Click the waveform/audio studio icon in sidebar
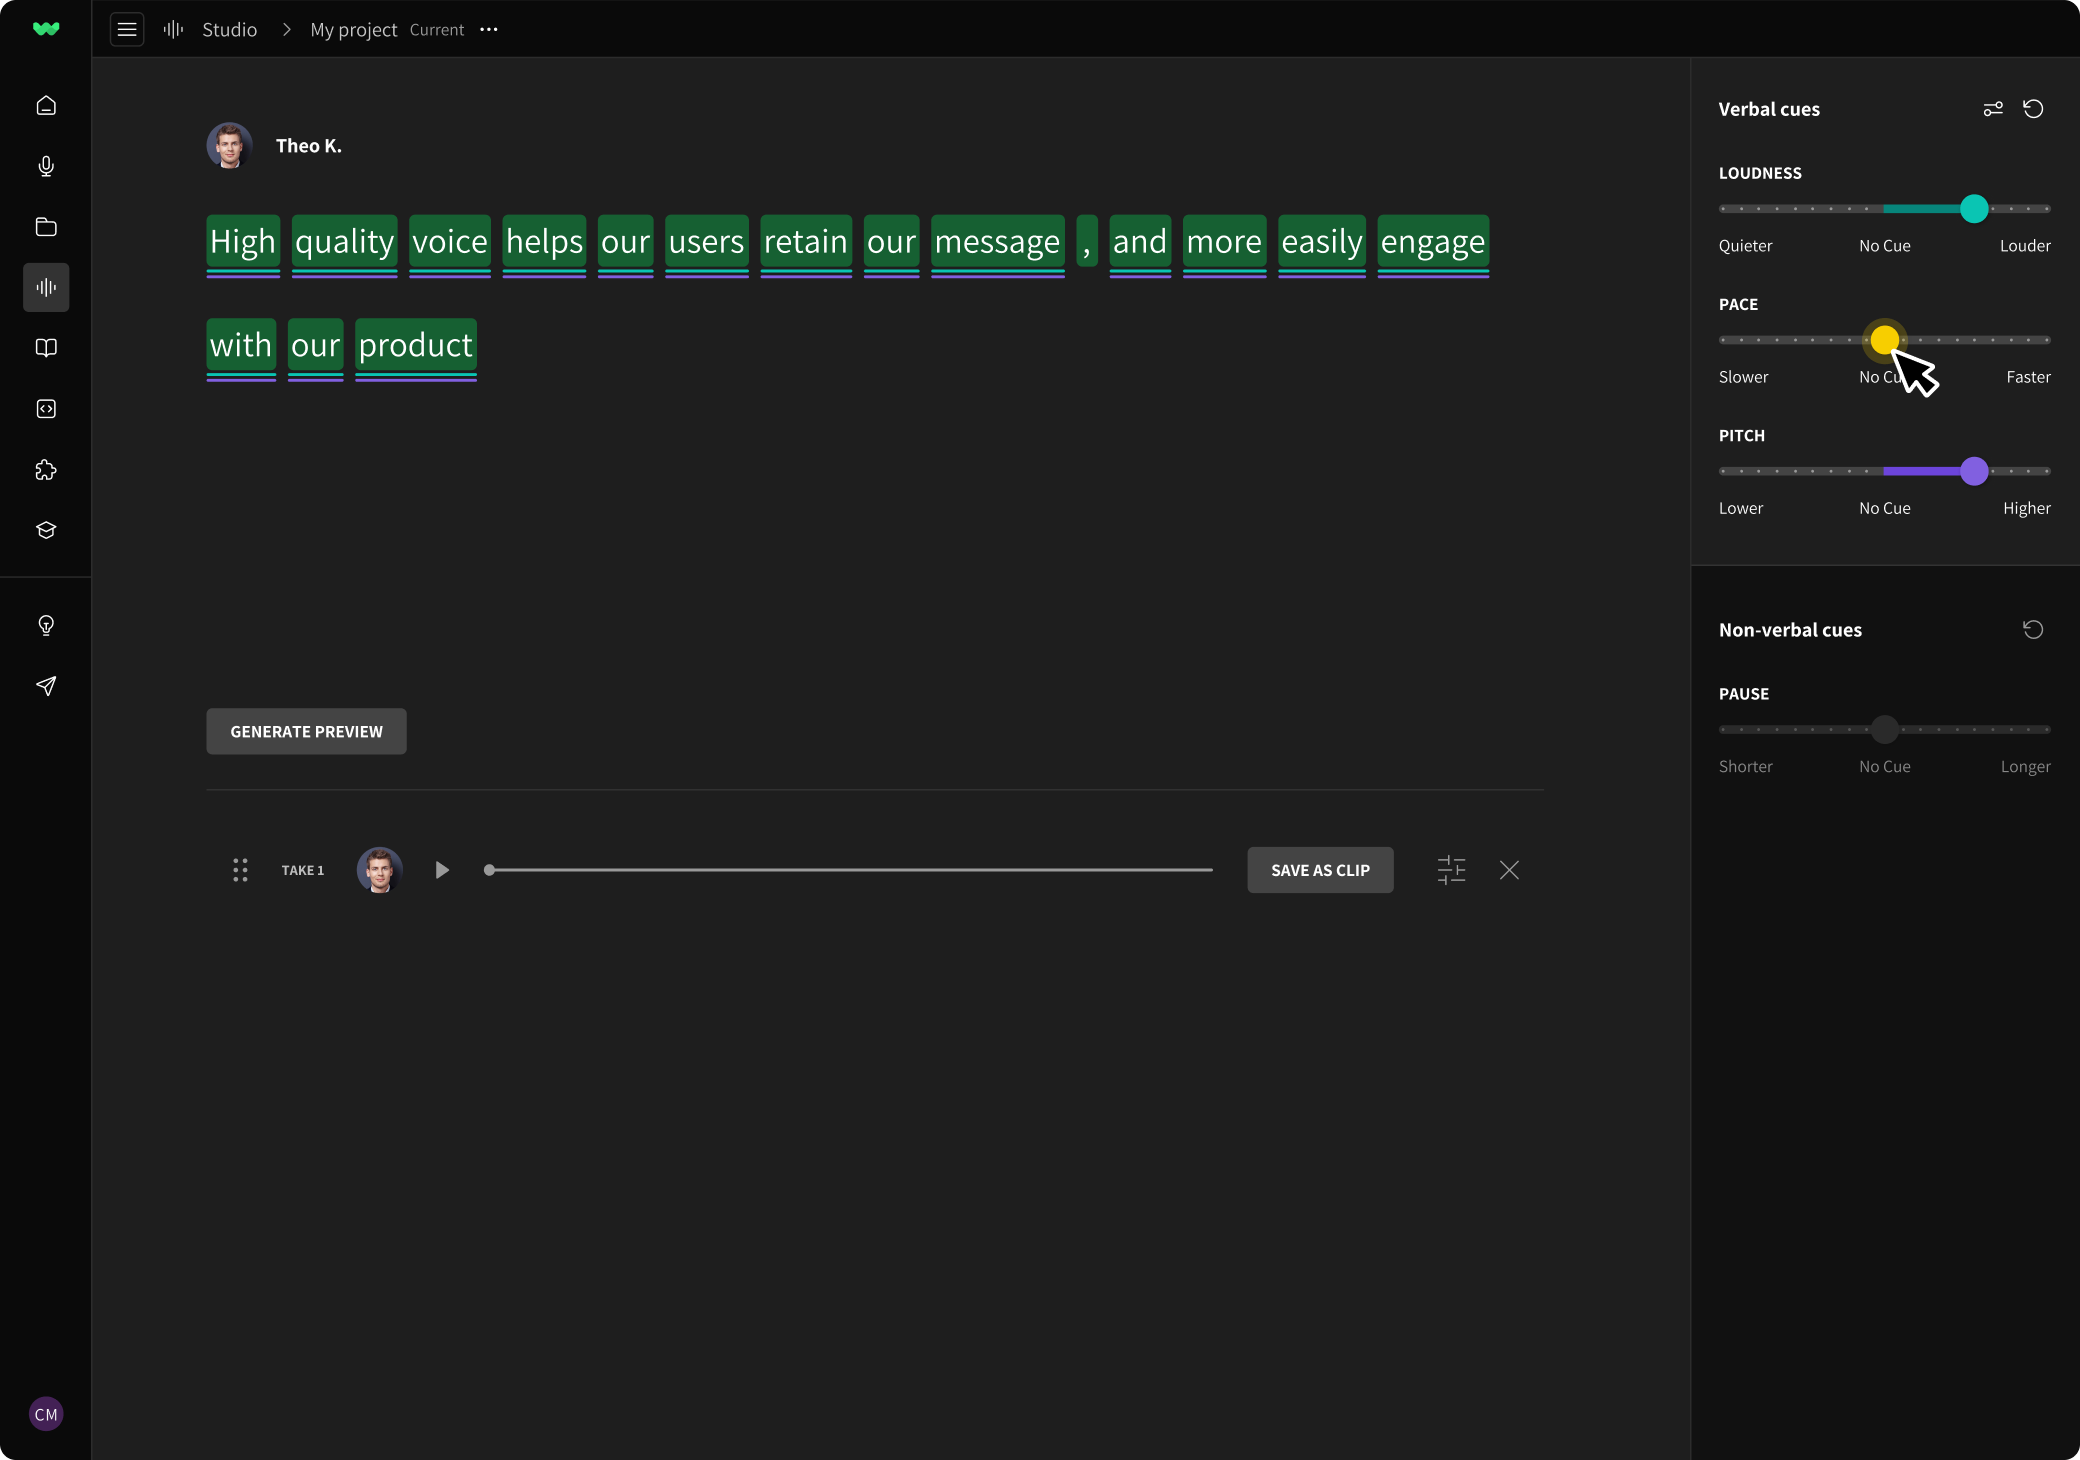 pyautogui.click(x=46, y=288)
